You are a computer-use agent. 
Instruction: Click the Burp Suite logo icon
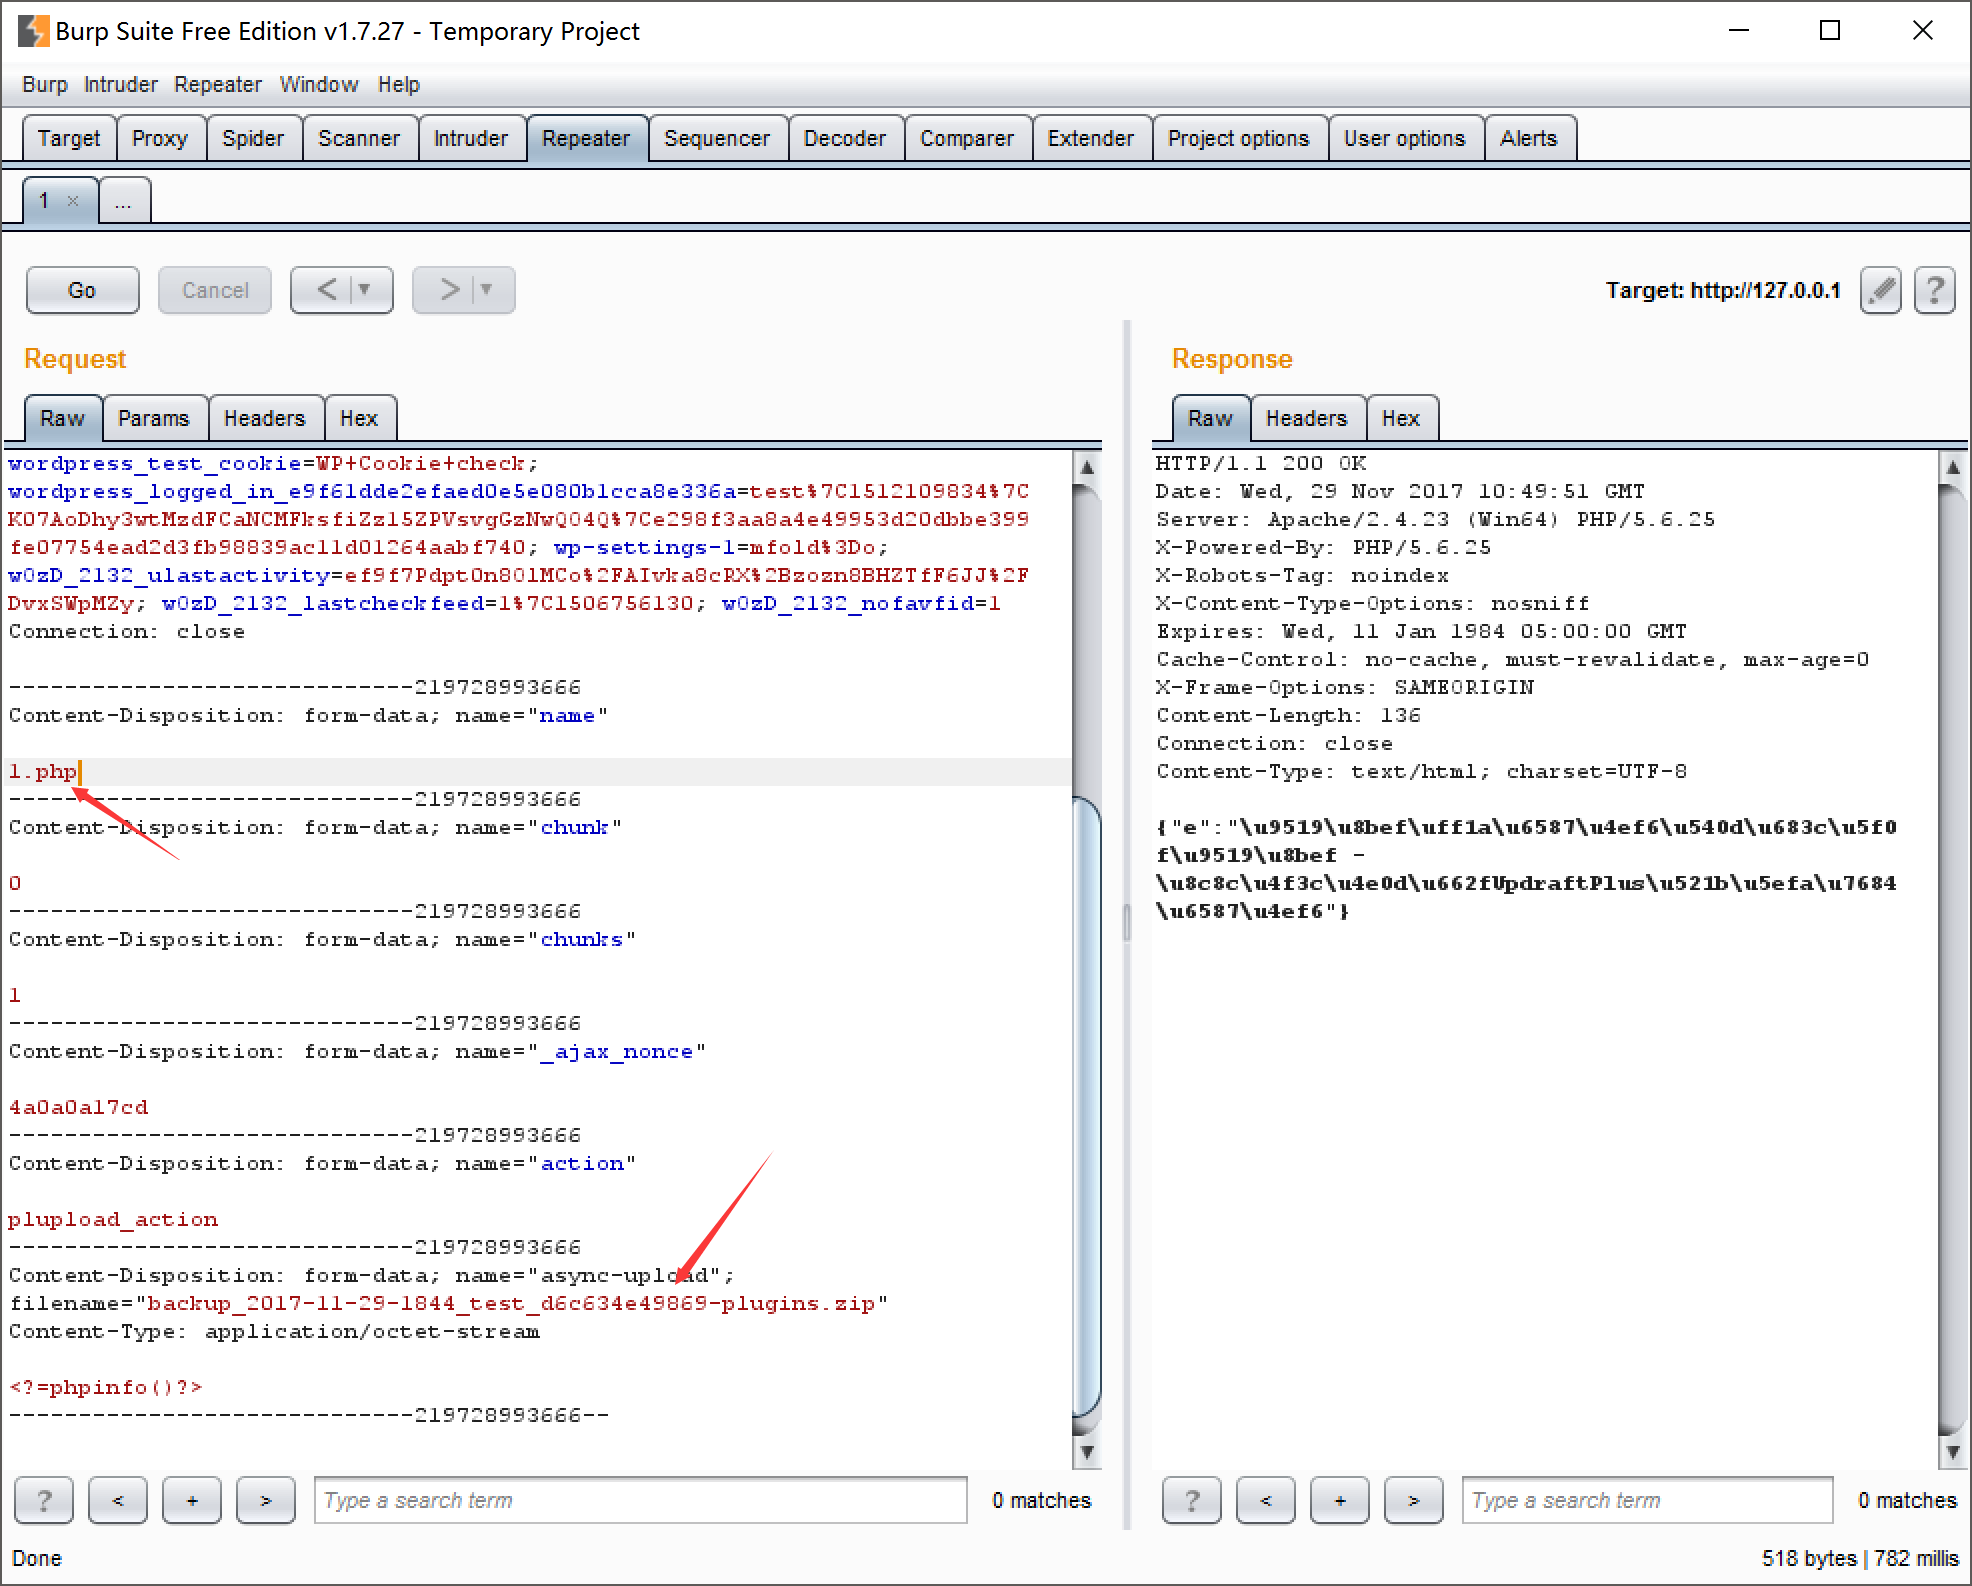[x=33, y=31]
